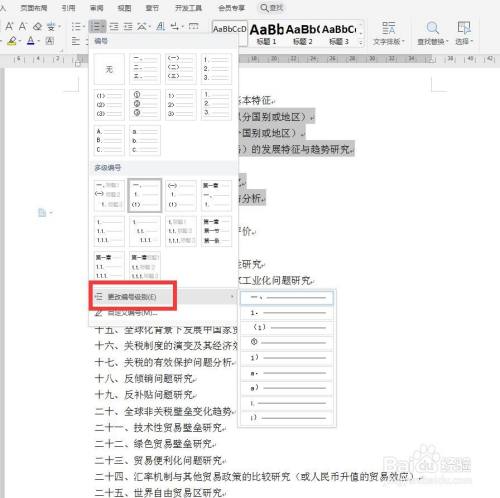Image resolution: width=500 pixels, height=498 pixels.
Task: Open the 视图 ribbon tab
Action: coord(124,8)
